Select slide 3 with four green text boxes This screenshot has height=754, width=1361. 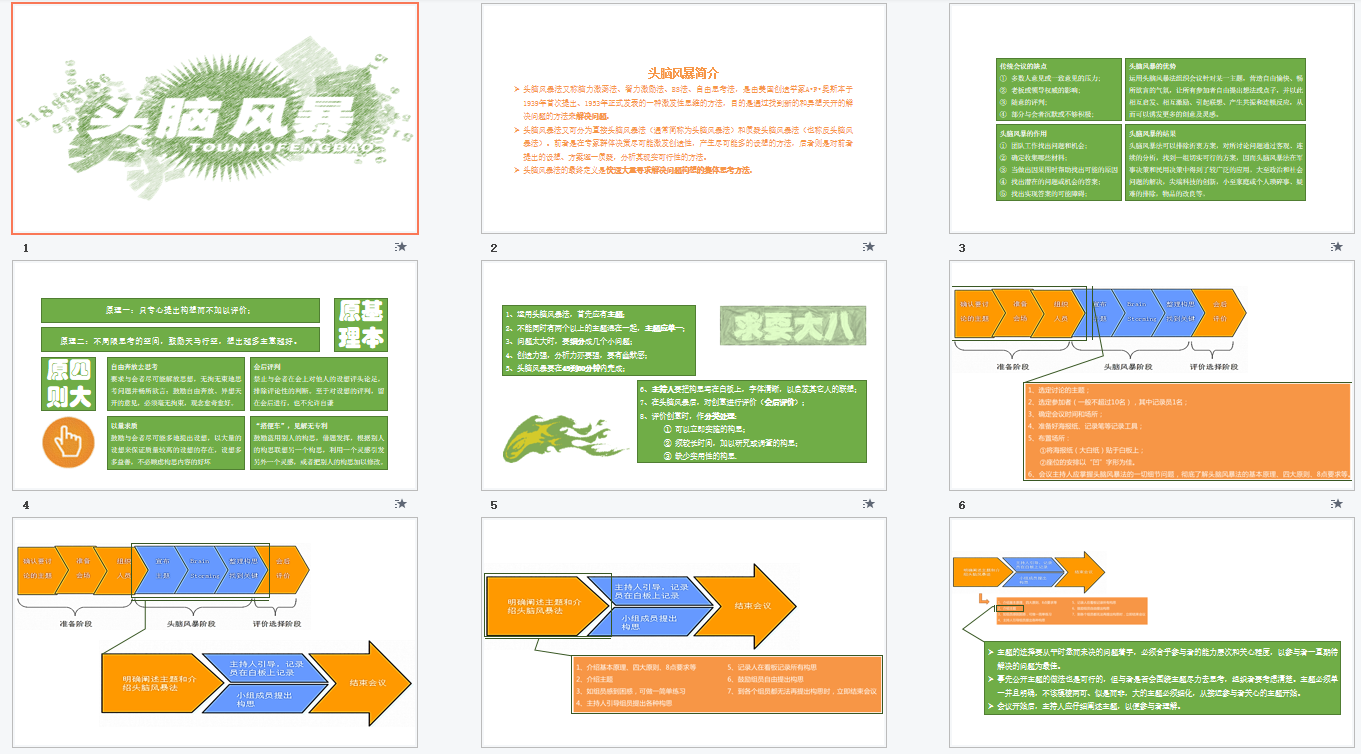pos(1151,119)
